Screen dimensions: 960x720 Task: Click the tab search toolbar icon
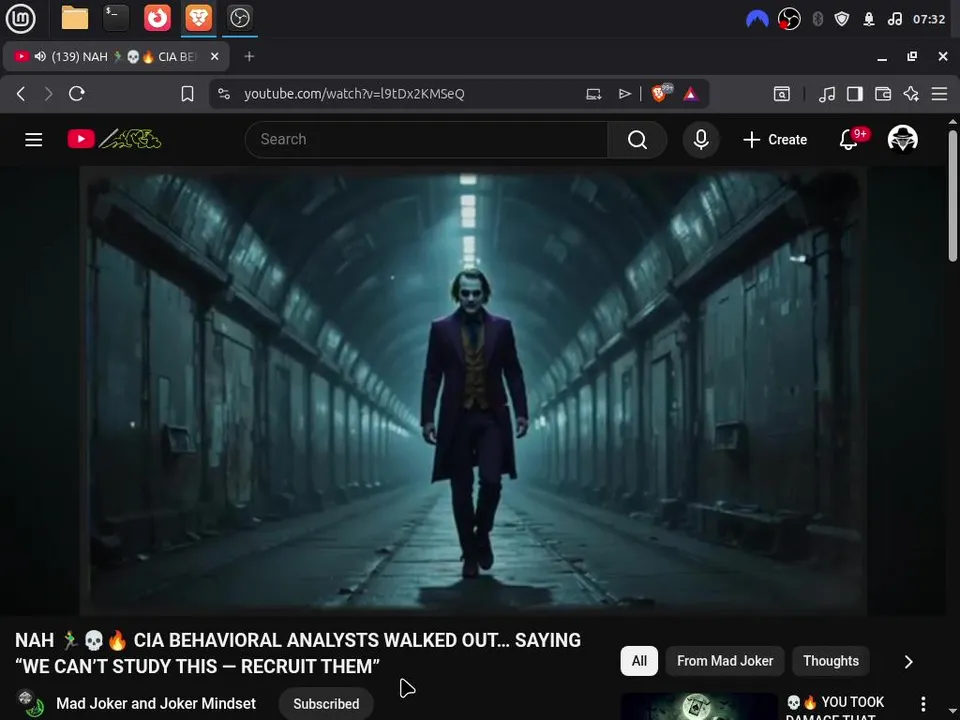pyautogui.click(x=782, y=94)
